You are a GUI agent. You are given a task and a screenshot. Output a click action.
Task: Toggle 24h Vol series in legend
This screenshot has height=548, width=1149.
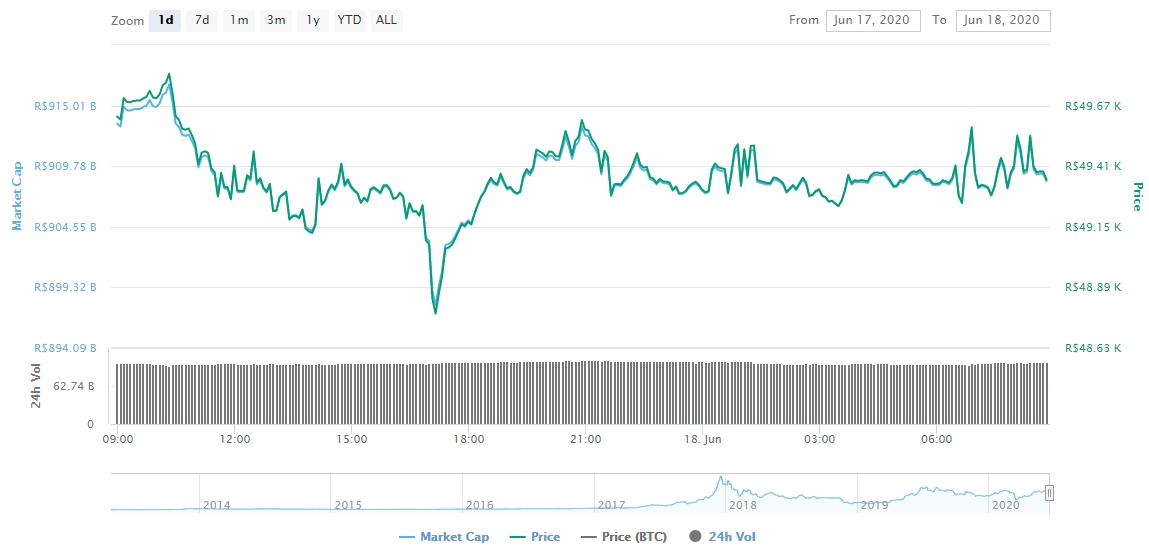click(x=723, y=537)
